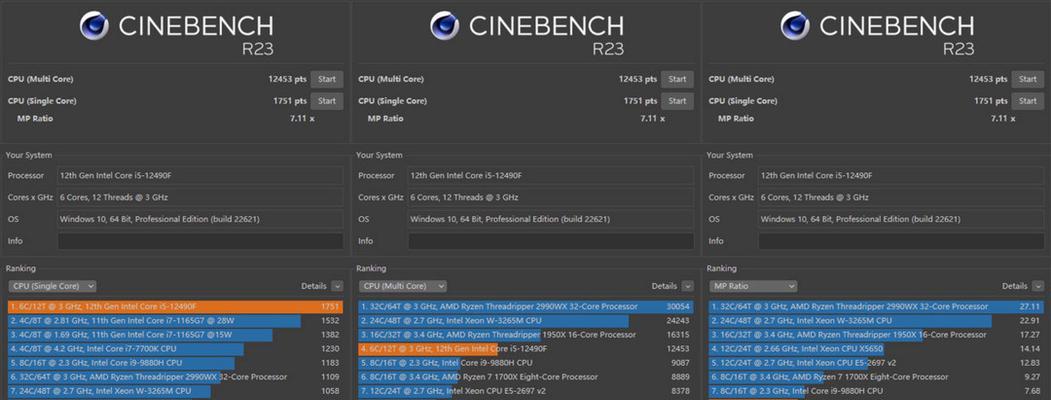The image size is (1051, 400).
Task: Select i5-12490F row scoring 12453 in multi core ranking
Action: 526,349
